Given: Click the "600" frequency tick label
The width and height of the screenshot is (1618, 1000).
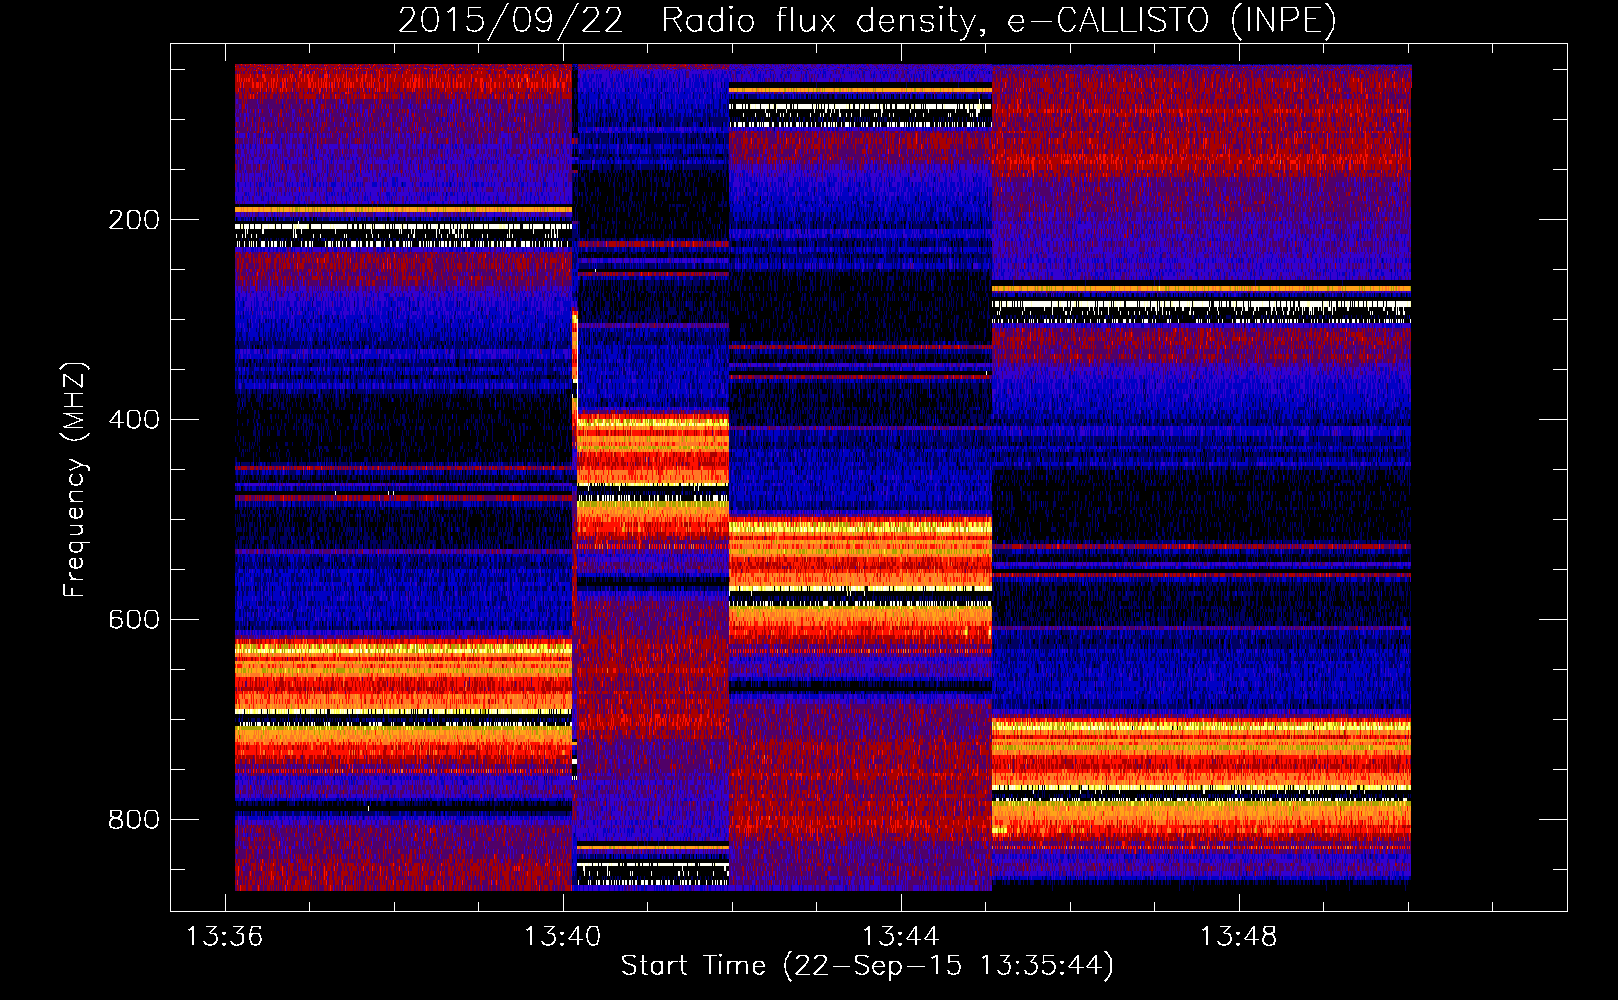Looking at the screenshot, I should 134,620.
